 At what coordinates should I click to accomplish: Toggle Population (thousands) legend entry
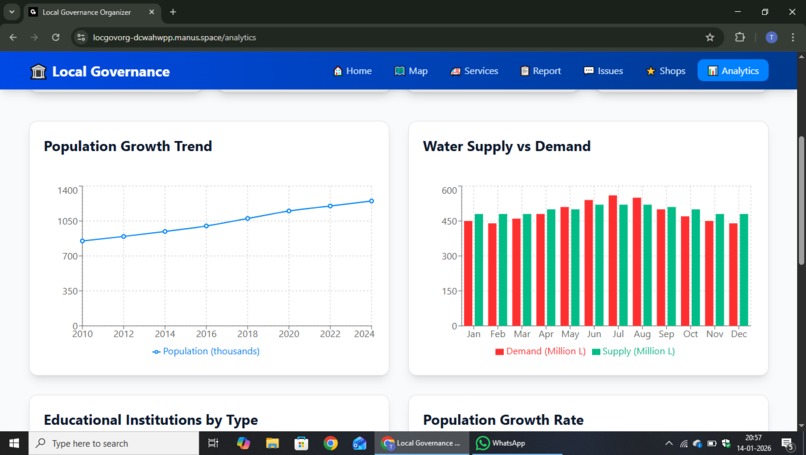pyautogui.click(x=206, y=351)
